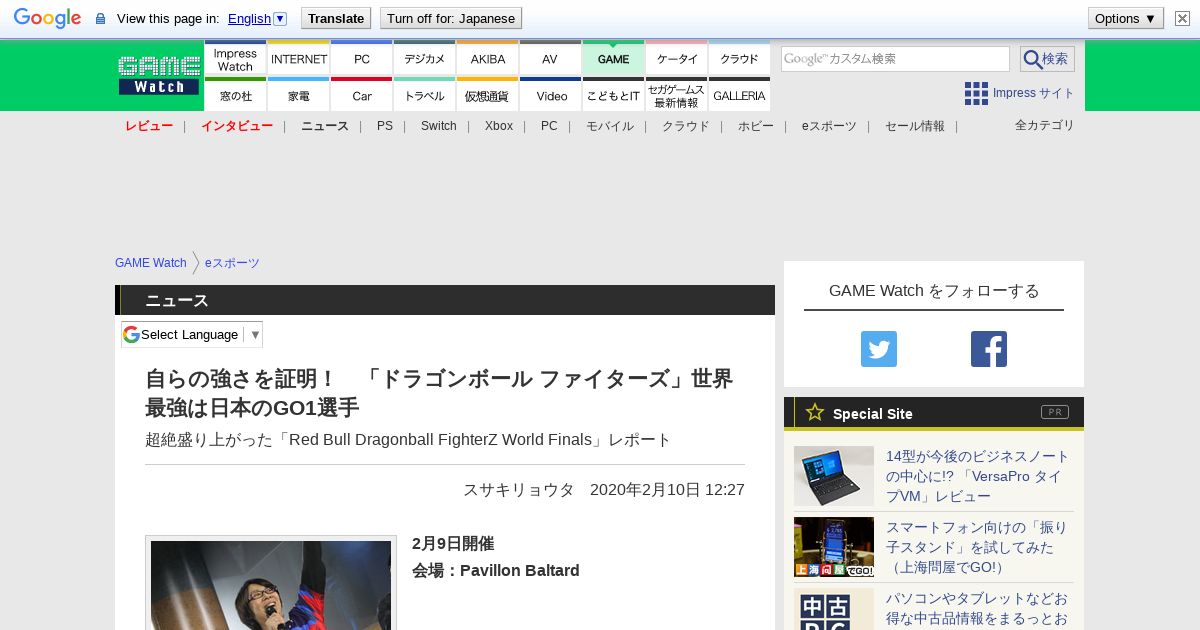Close the Google Translate bar
This screenshot has width=1200, height=630.
1182,18
